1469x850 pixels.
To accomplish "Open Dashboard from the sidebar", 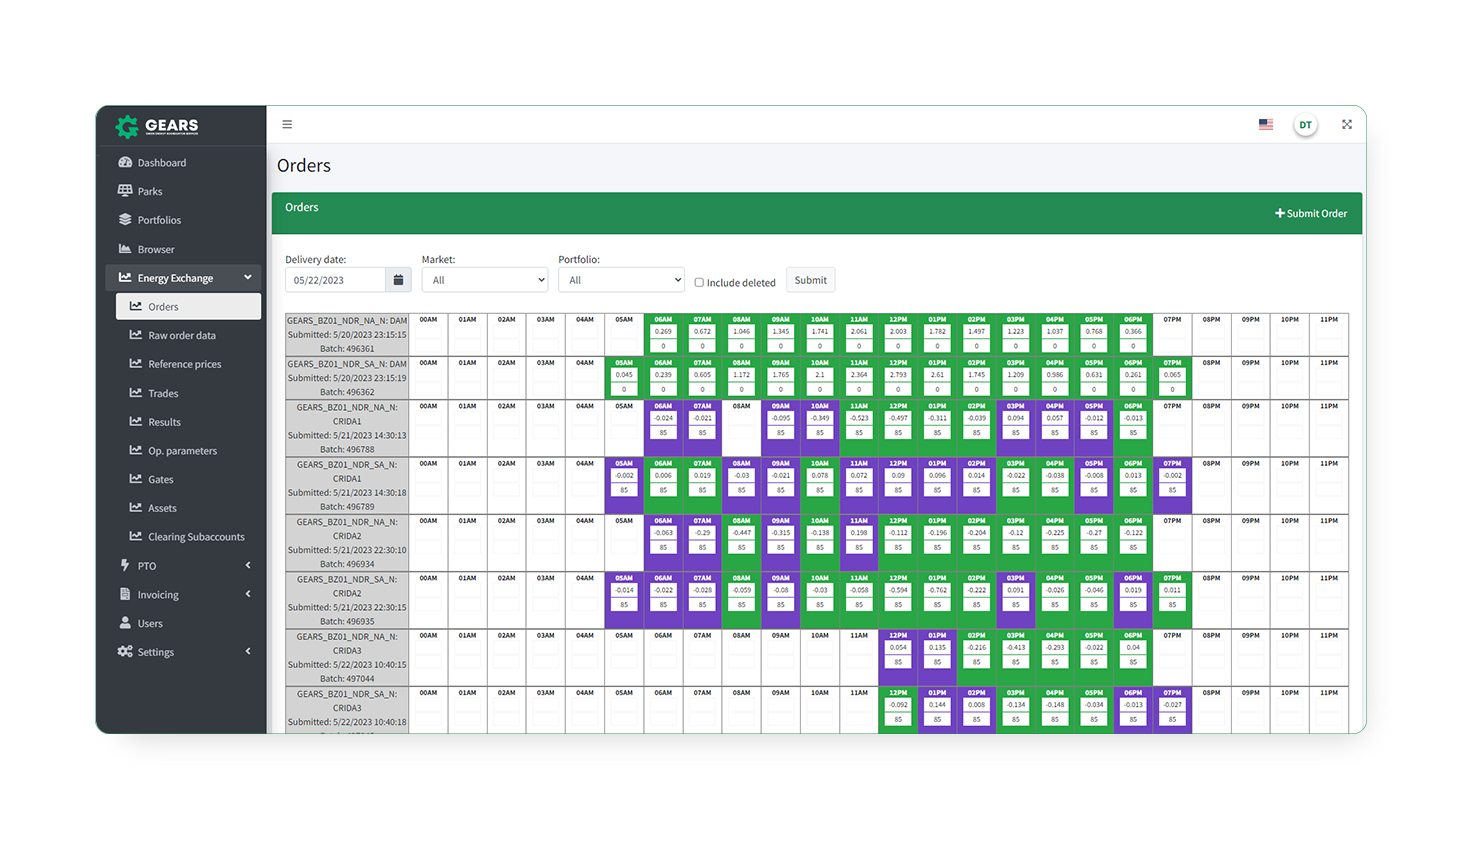I will click(161, 163).
